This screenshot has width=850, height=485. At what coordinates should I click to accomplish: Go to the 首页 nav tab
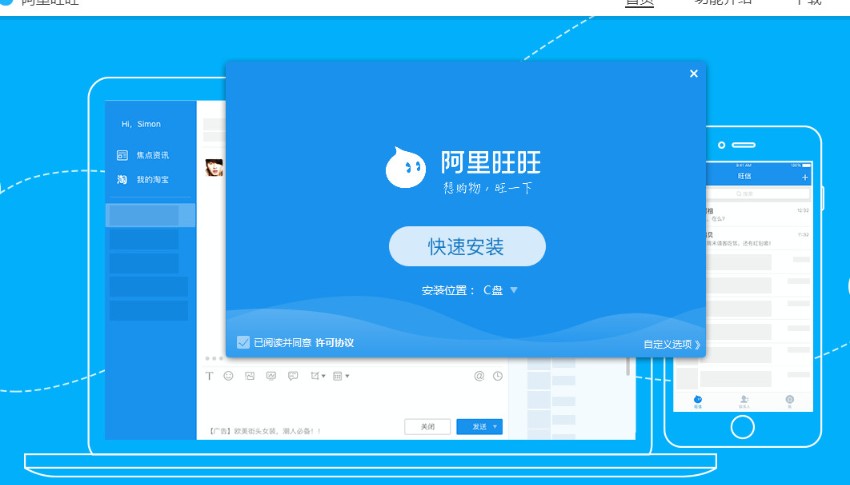coord(639,2)
